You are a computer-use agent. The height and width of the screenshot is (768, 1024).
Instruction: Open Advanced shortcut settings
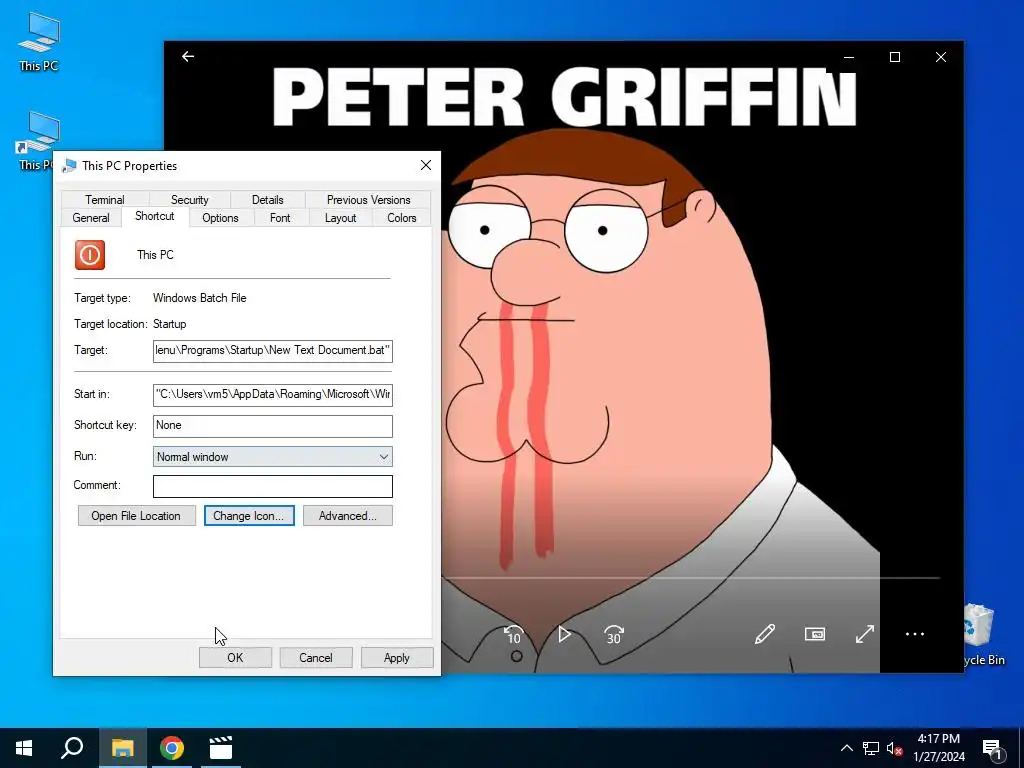[348, 516]
